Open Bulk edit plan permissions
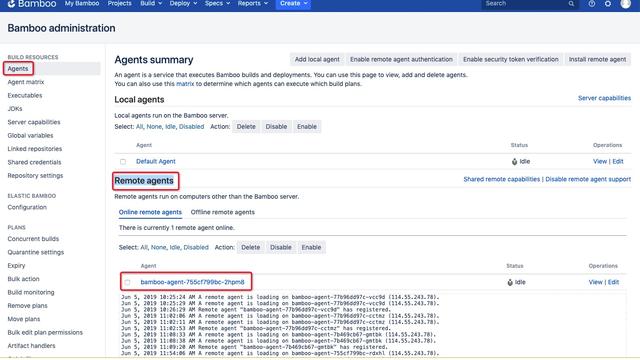Screen dimensions: 640x360 coord(45,333)
